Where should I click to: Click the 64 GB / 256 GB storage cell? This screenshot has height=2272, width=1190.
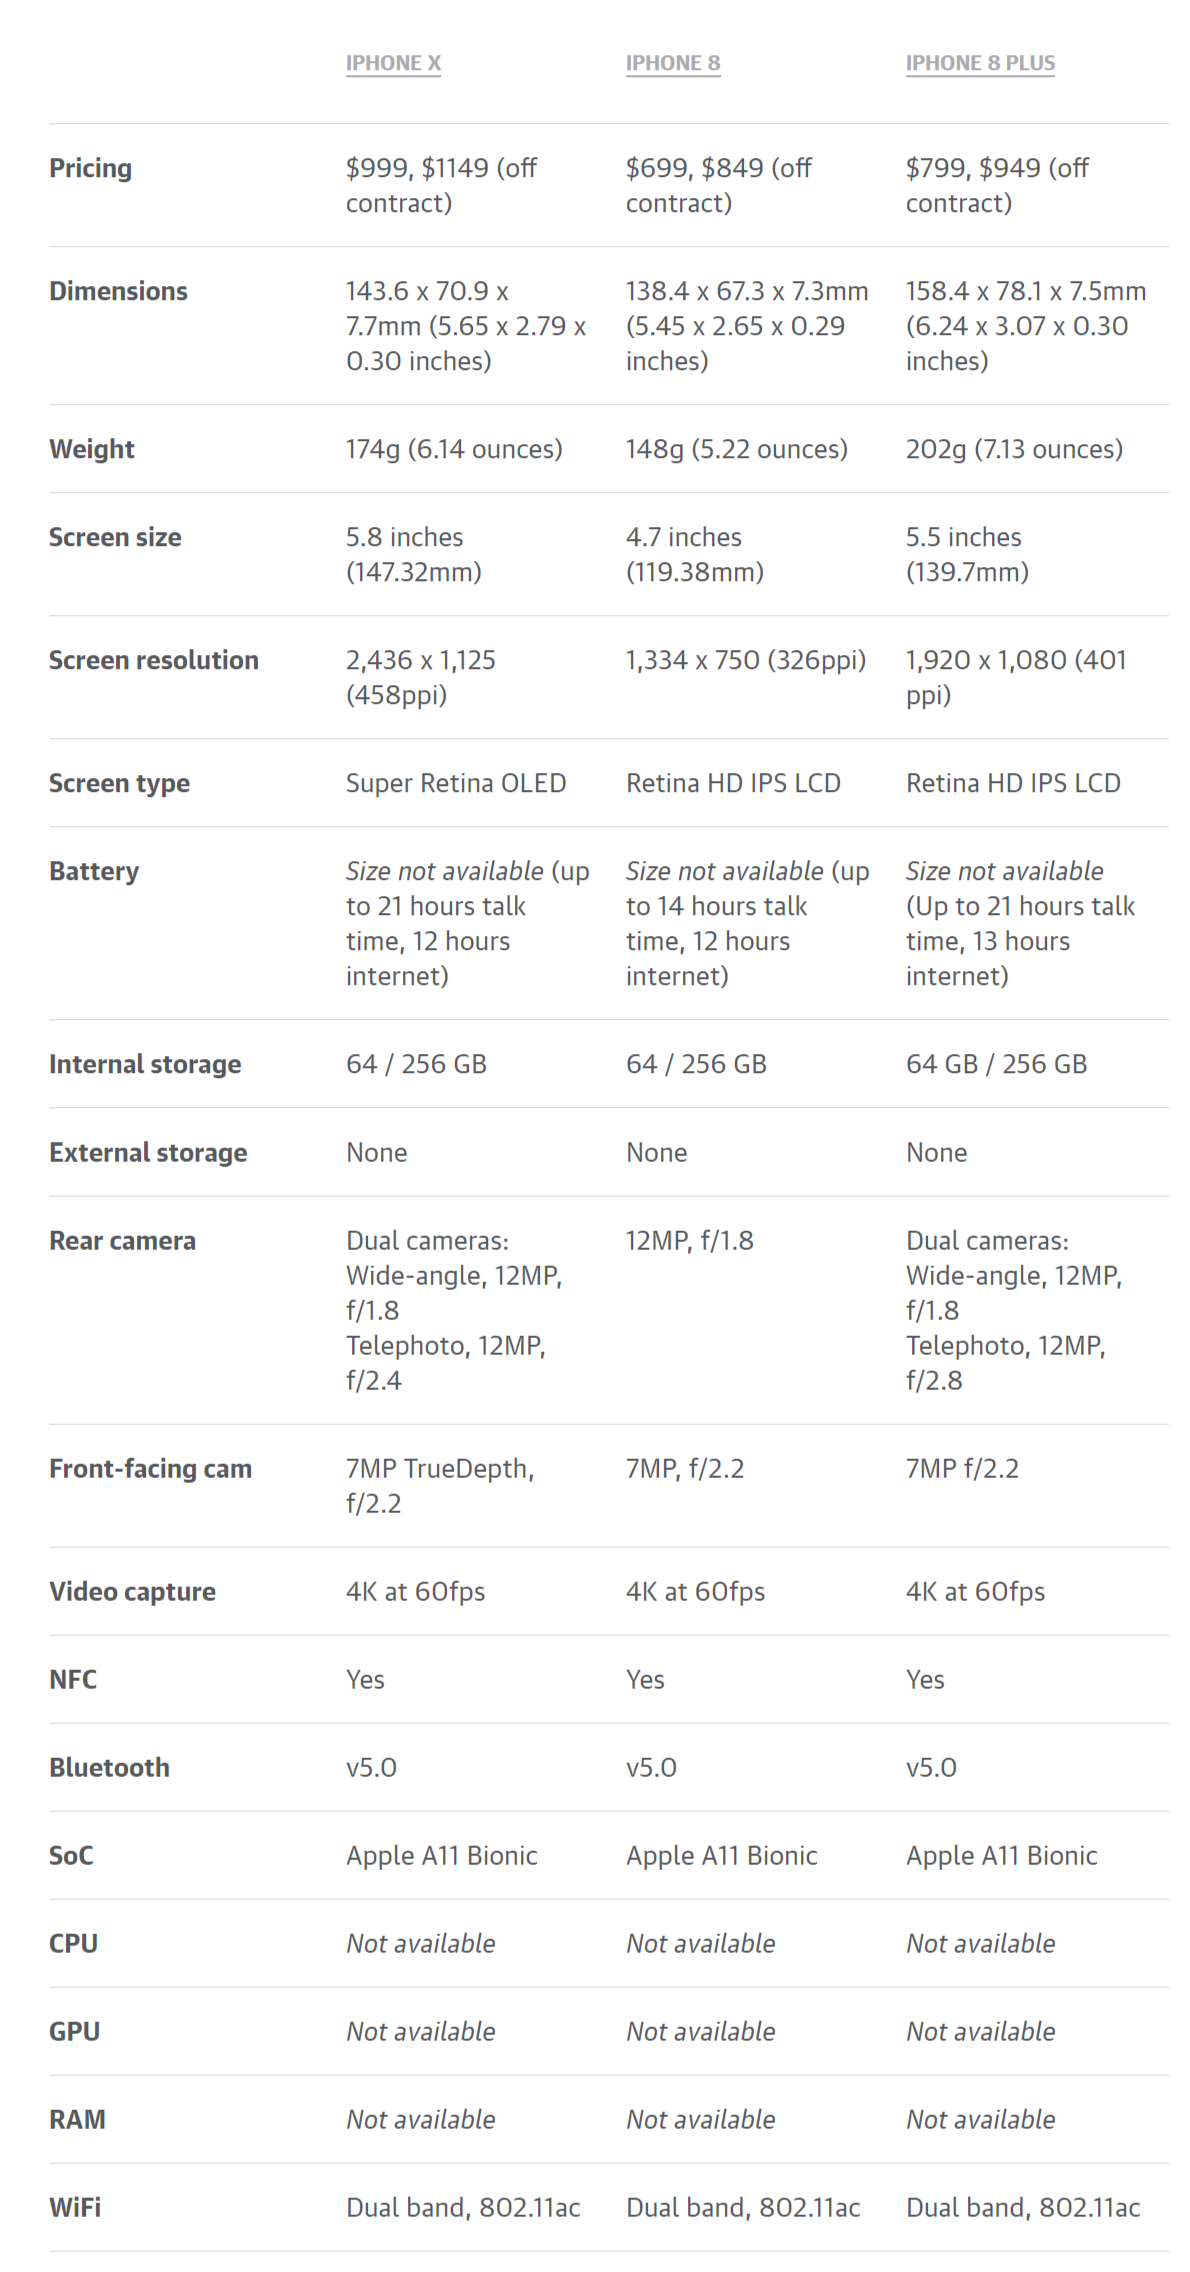[x=996, y=1064]
